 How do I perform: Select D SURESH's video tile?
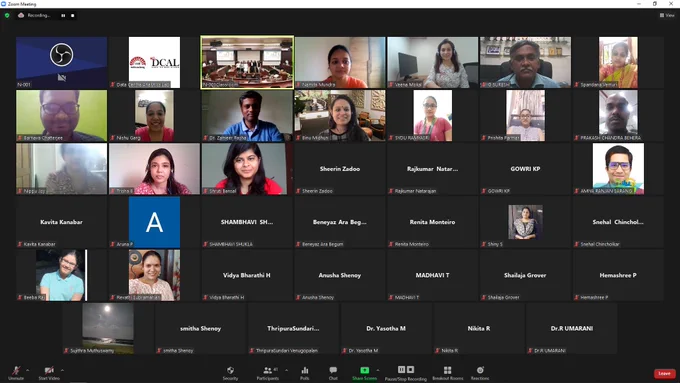click(x=526, y=62)
